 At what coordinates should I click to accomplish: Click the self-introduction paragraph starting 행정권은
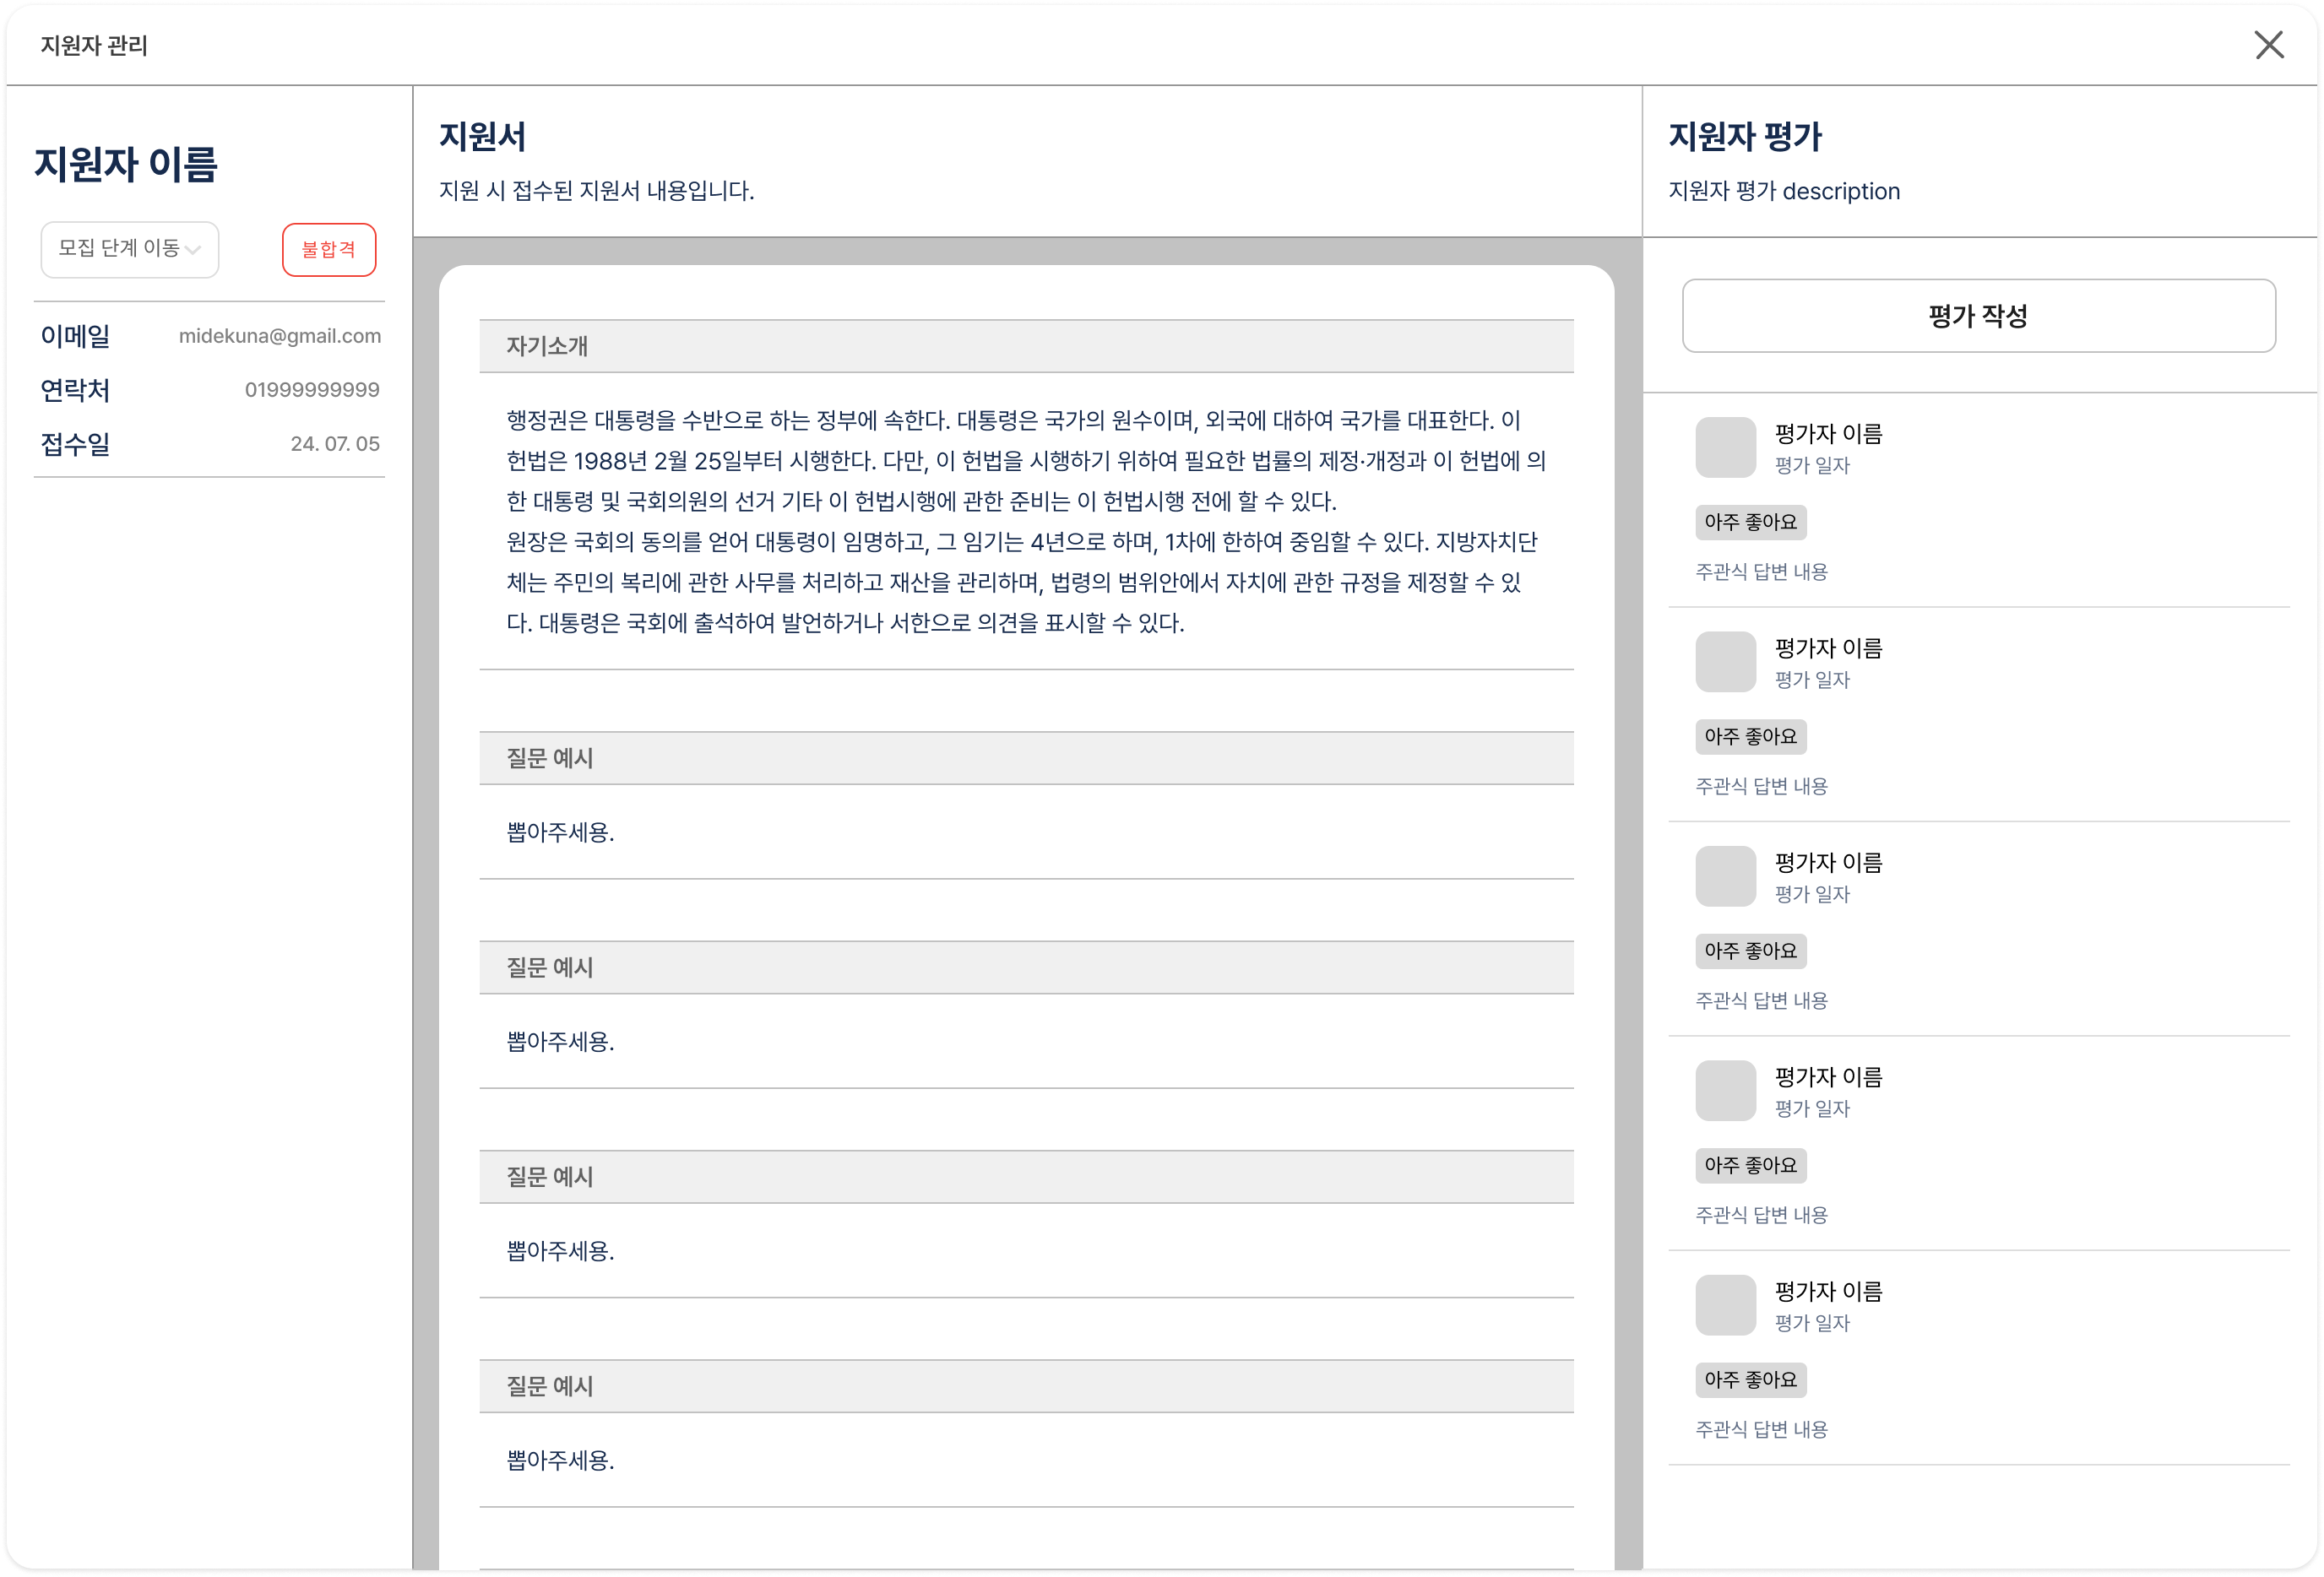[1026, 521]
